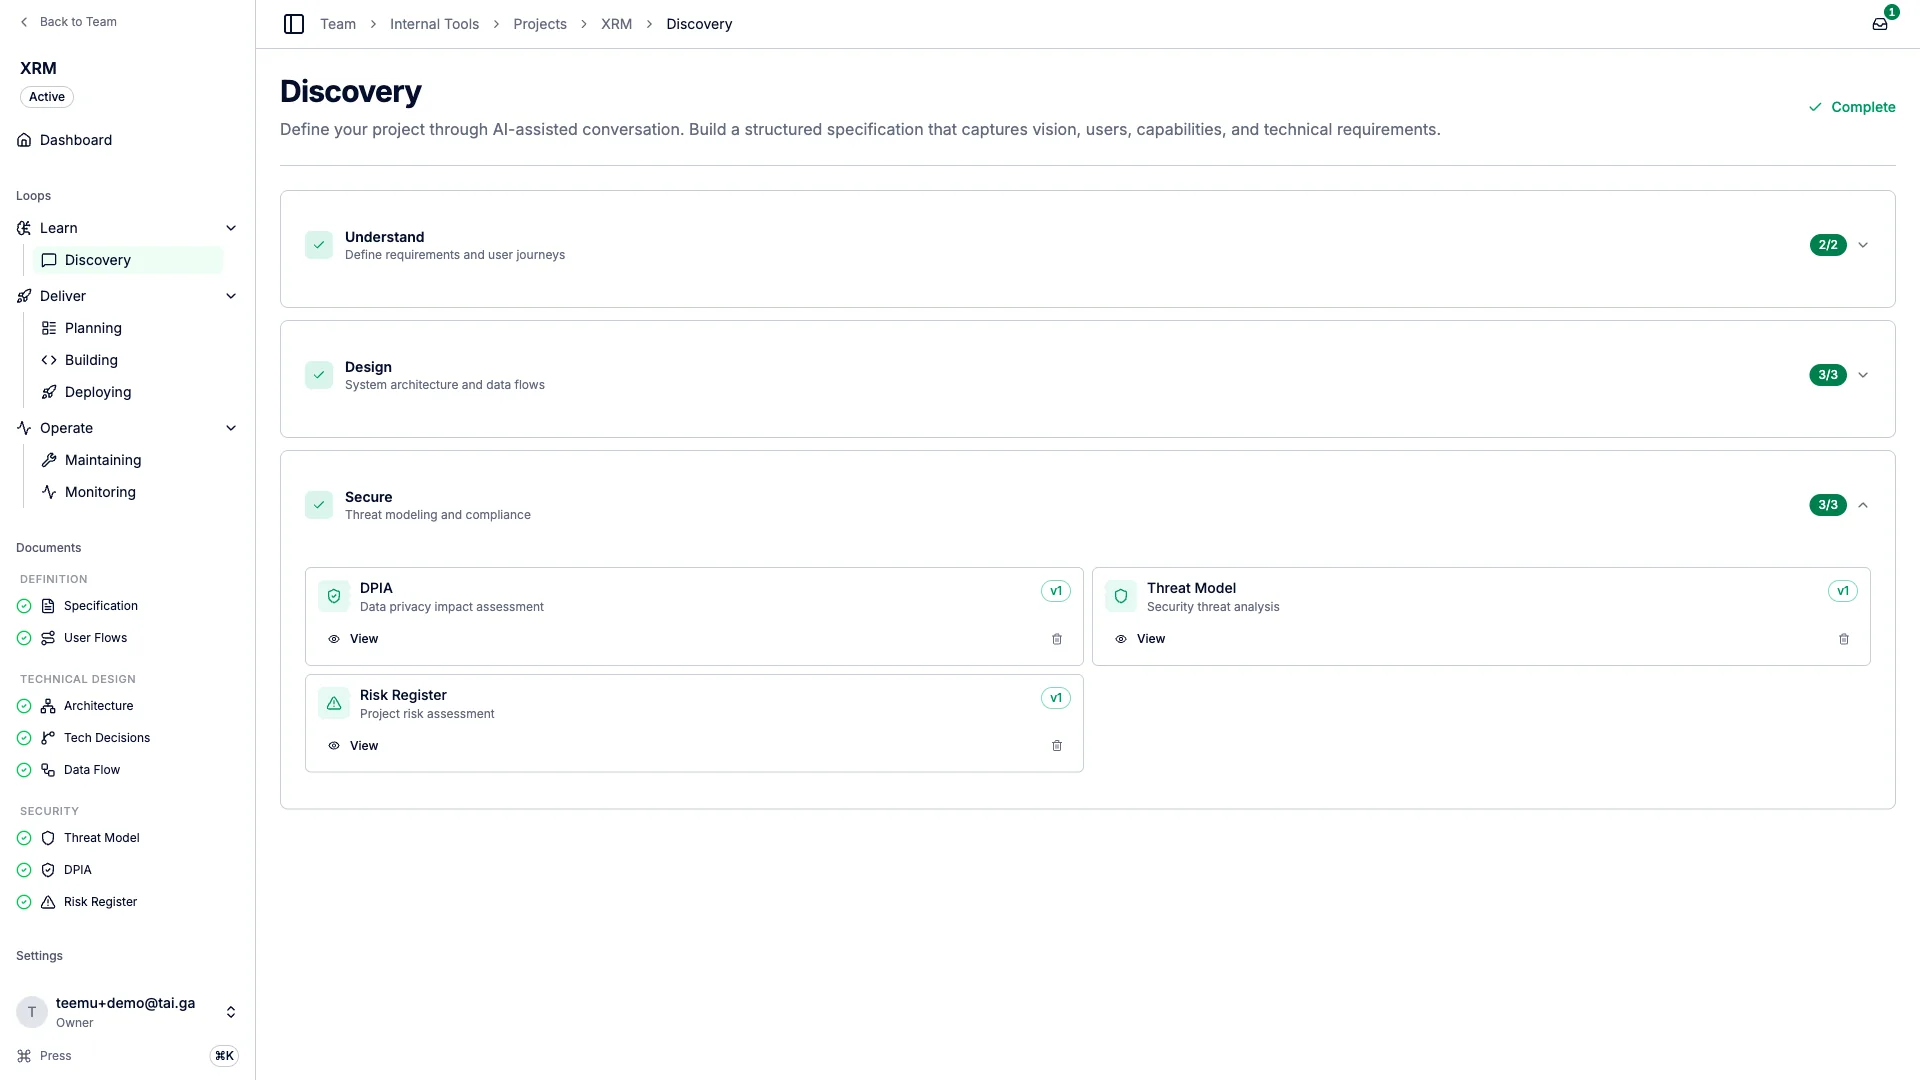Delete the Threat Model via trash icon
This screenshot has width=1920, height=1080.
coord(1844,639)
